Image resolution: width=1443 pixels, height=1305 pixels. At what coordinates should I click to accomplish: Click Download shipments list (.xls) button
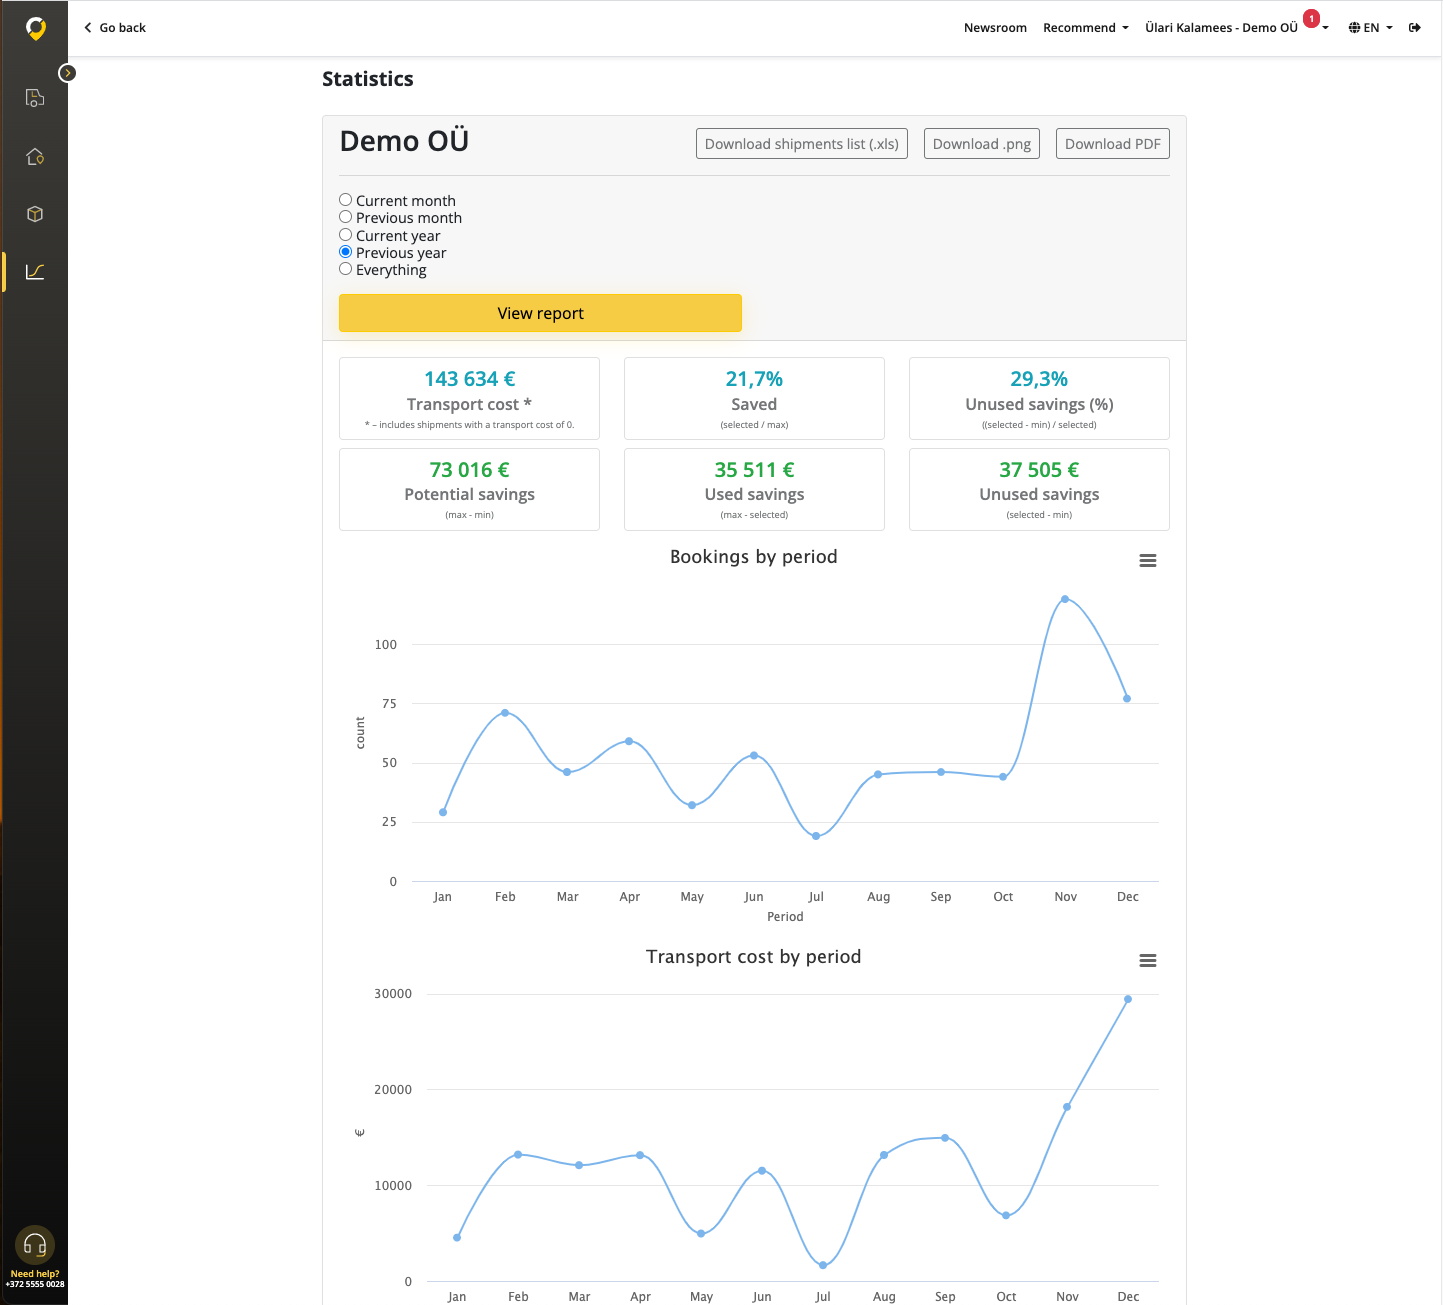click(801, 144)
